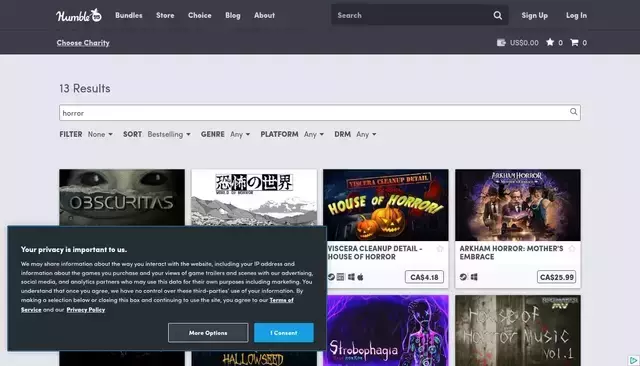Image resolution: width=640 pixels, height=366 pixels.
Task: Click the I Consent button
Action: click(284, 333)
